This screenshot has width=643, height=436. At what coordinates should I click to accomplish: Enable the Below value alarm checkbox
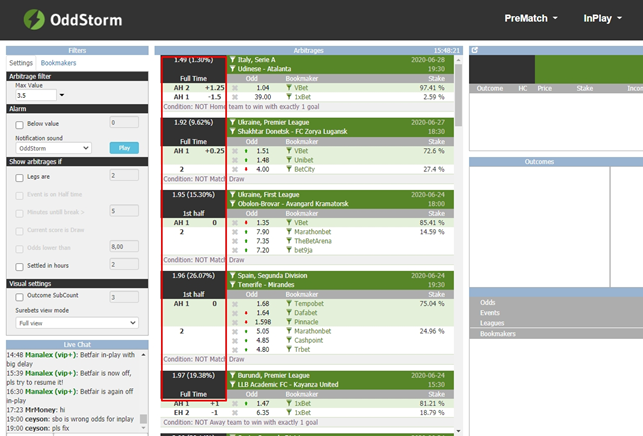(x=19, y=125)
